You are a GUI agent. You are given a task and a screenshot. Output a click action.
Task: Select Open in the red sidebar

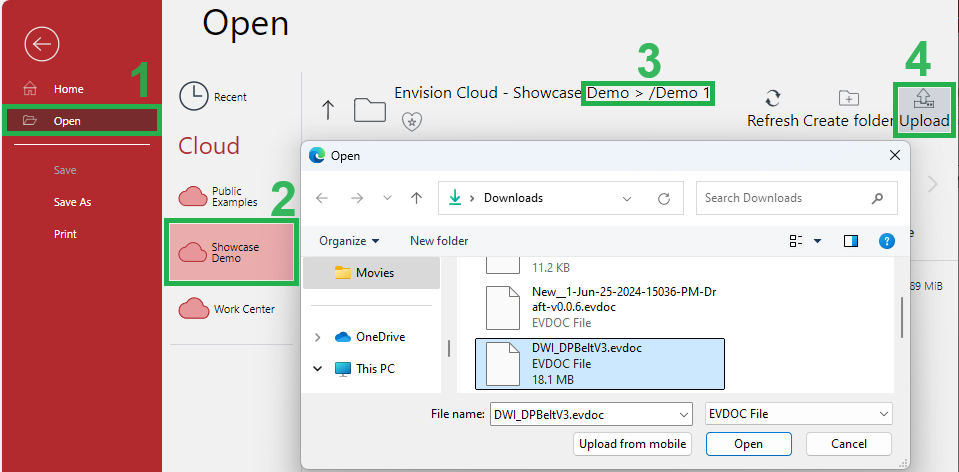point(81,121)
